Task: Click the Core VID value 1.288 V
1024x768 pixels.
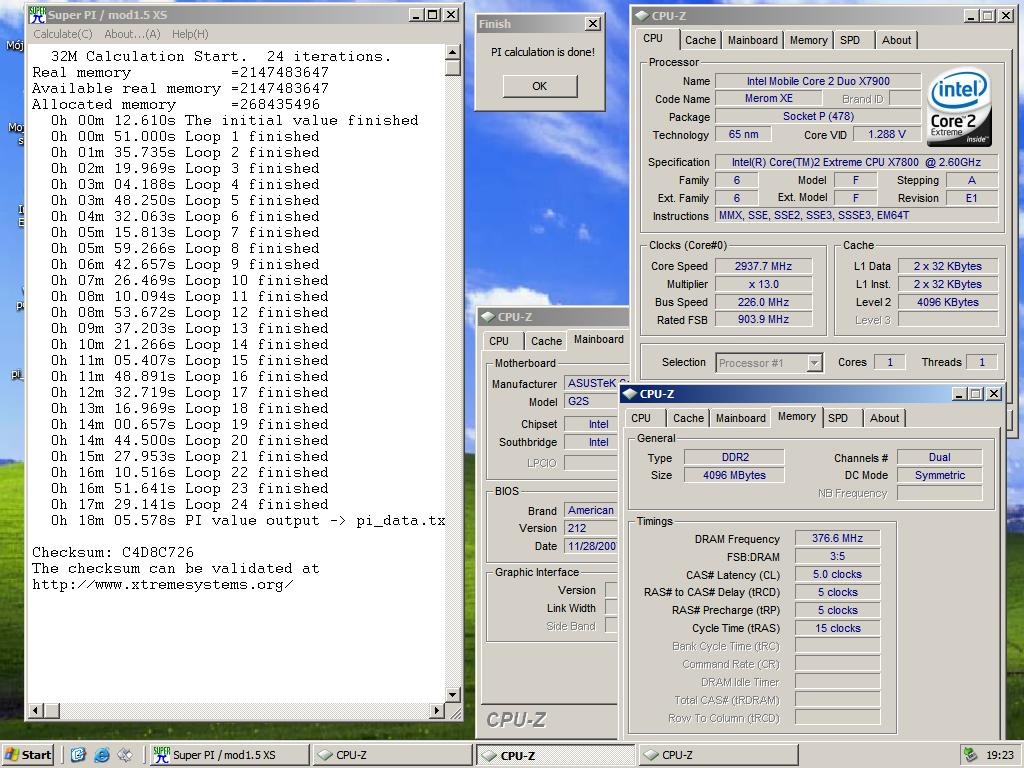Action: point(887,134)
